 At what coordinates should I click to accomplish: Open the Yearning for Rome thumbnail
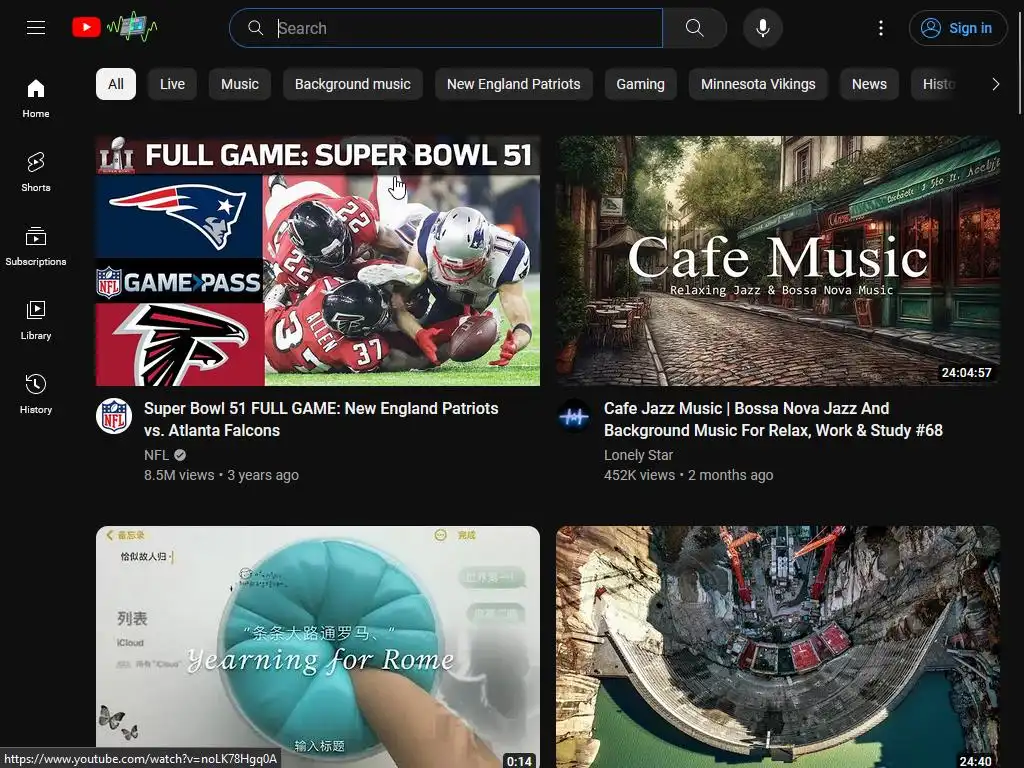[x=318, y=647]
